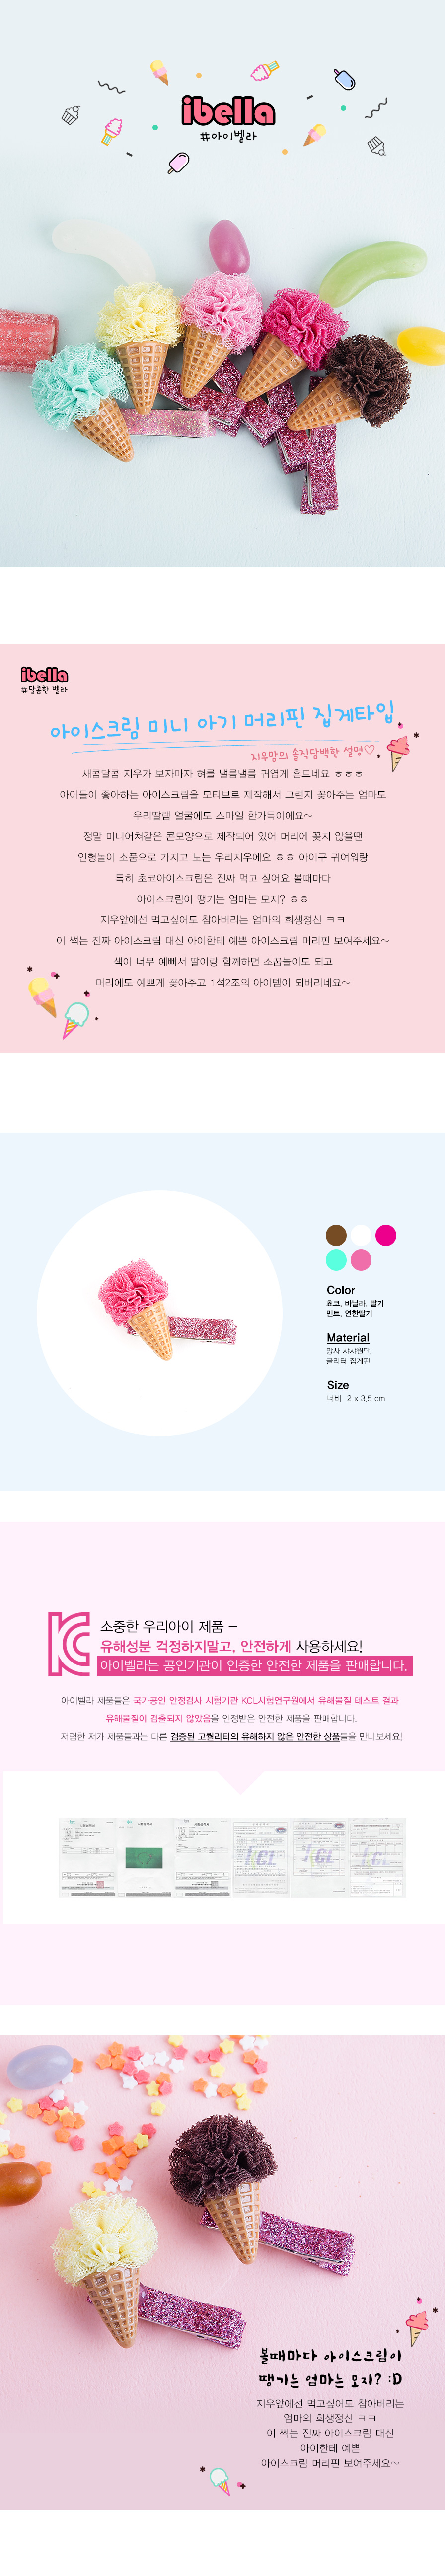445x2576 pixels.
Task: Click the Size heading
Action: click(x=338, y=1385)
